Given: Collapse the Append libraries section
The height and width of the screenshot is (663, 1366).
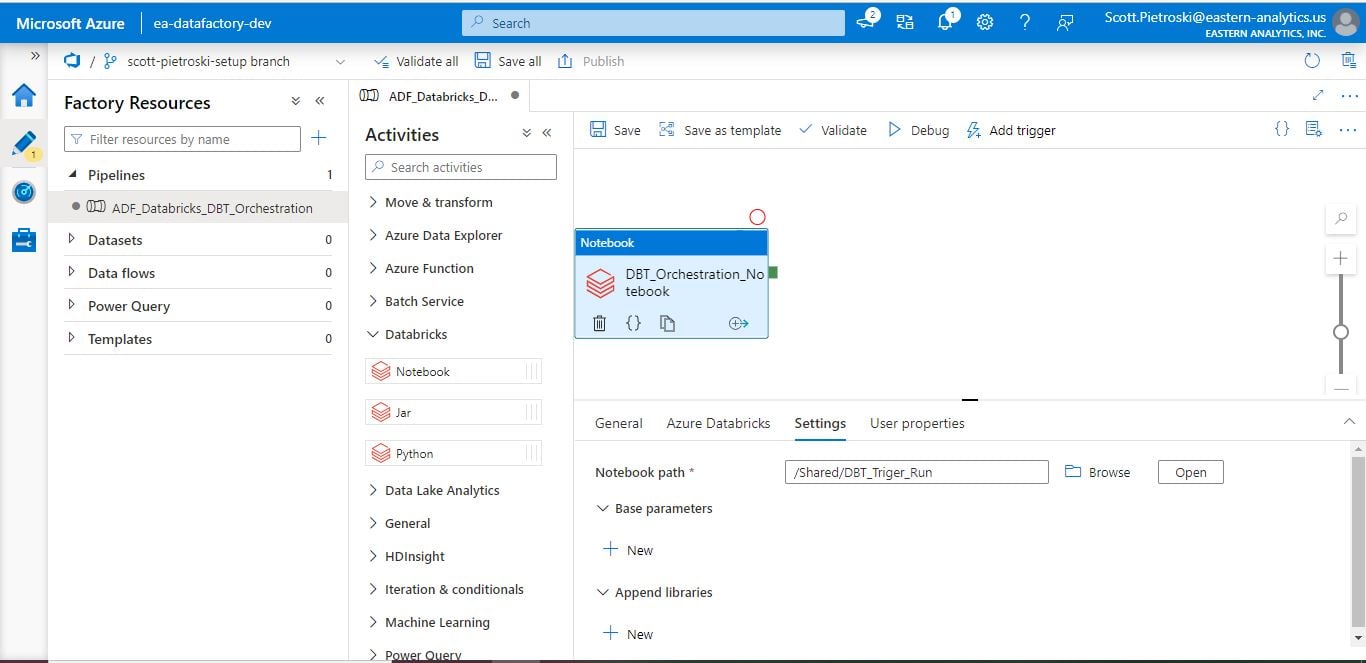Looking at the screenshot, I should click(602, 592).
